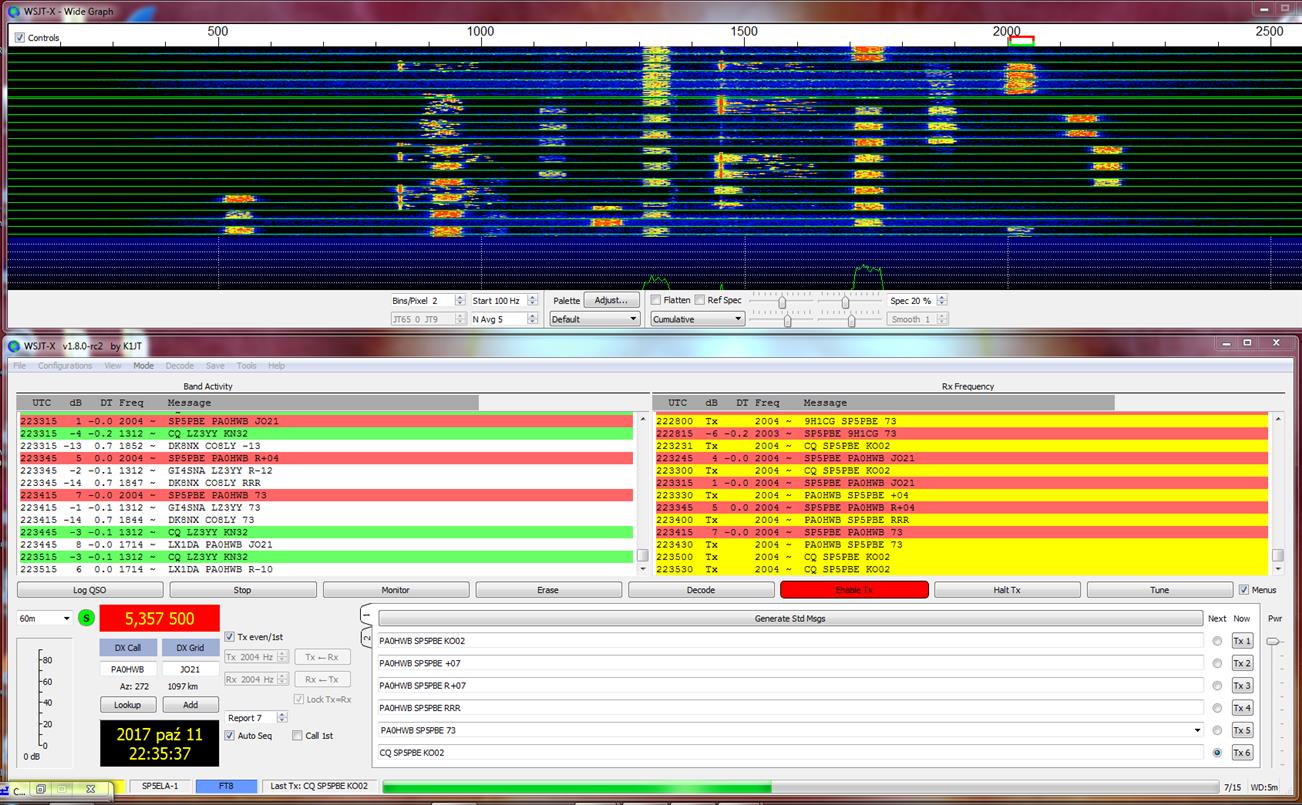Click the lower-right spectrum slider near Smooth
Image resolution: width=1302 pixels, height=805 pixels.
pyautogui.click(x=851, y=320)
